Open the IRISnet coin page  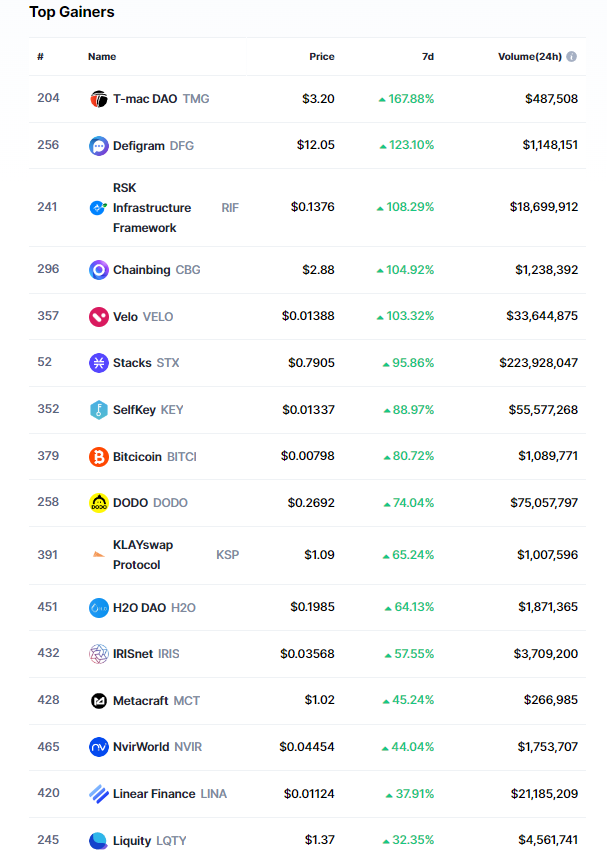(x=133, y=654)
